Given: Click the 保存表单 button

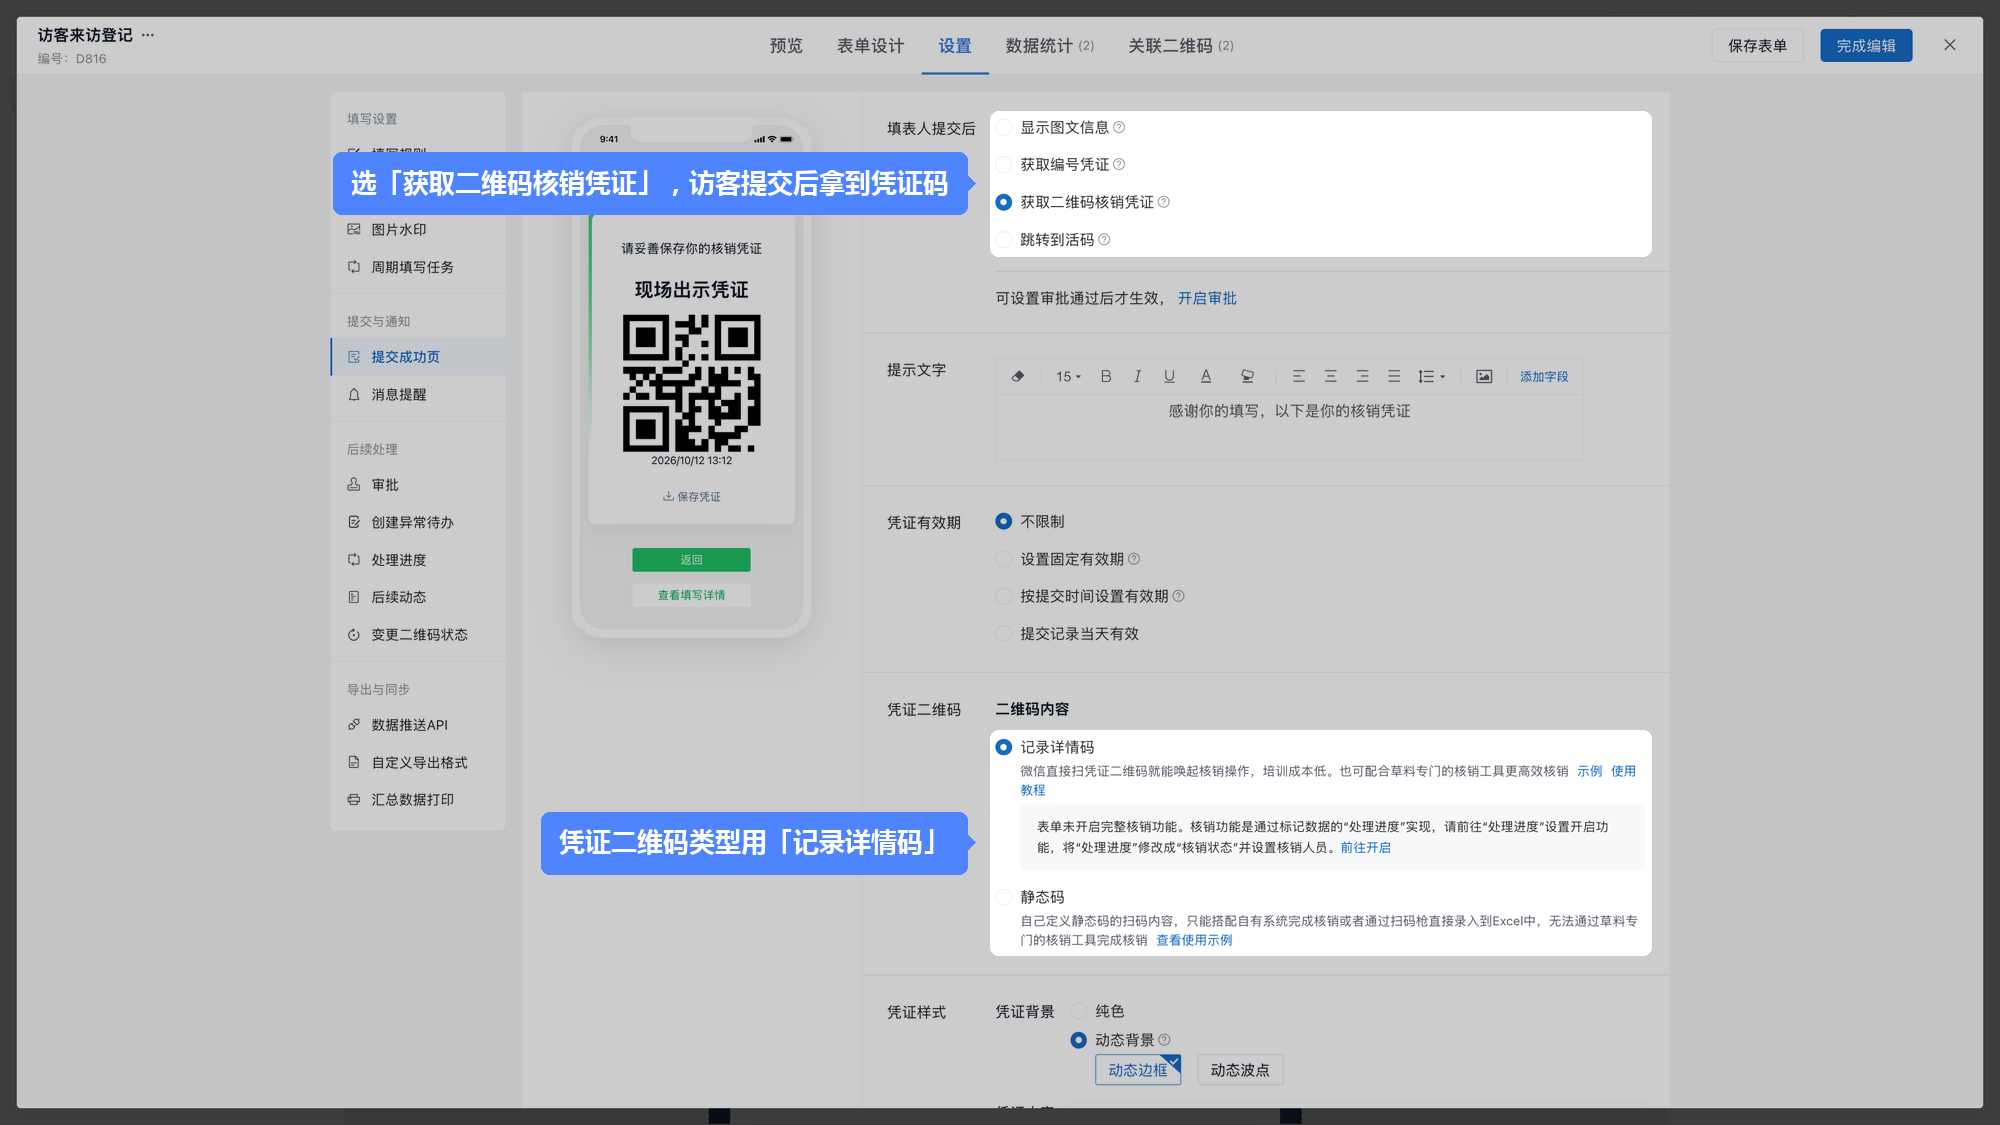Looking at the screenshot, I should click(x=1757, y=46).
